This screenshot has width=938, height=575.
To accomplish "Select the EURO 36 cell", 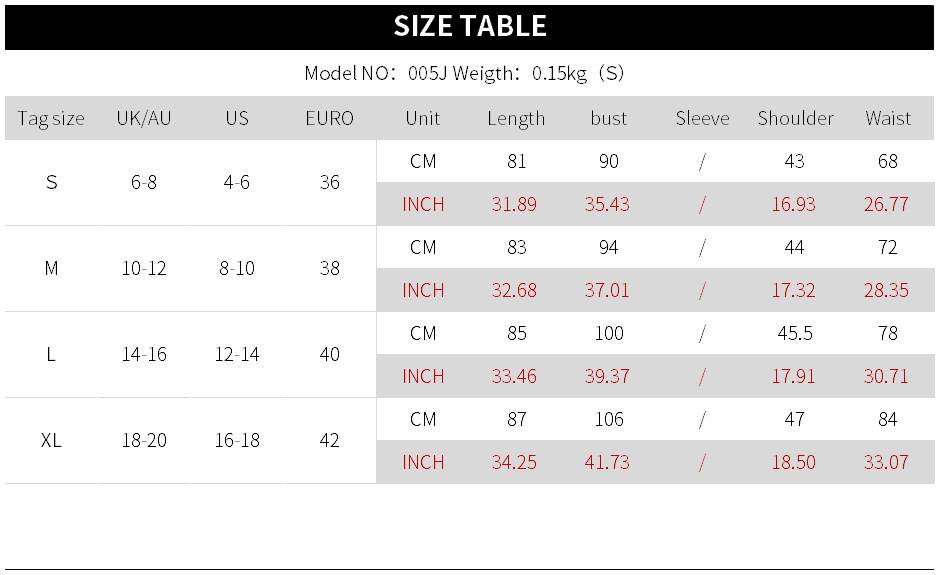I will point(330,182).
